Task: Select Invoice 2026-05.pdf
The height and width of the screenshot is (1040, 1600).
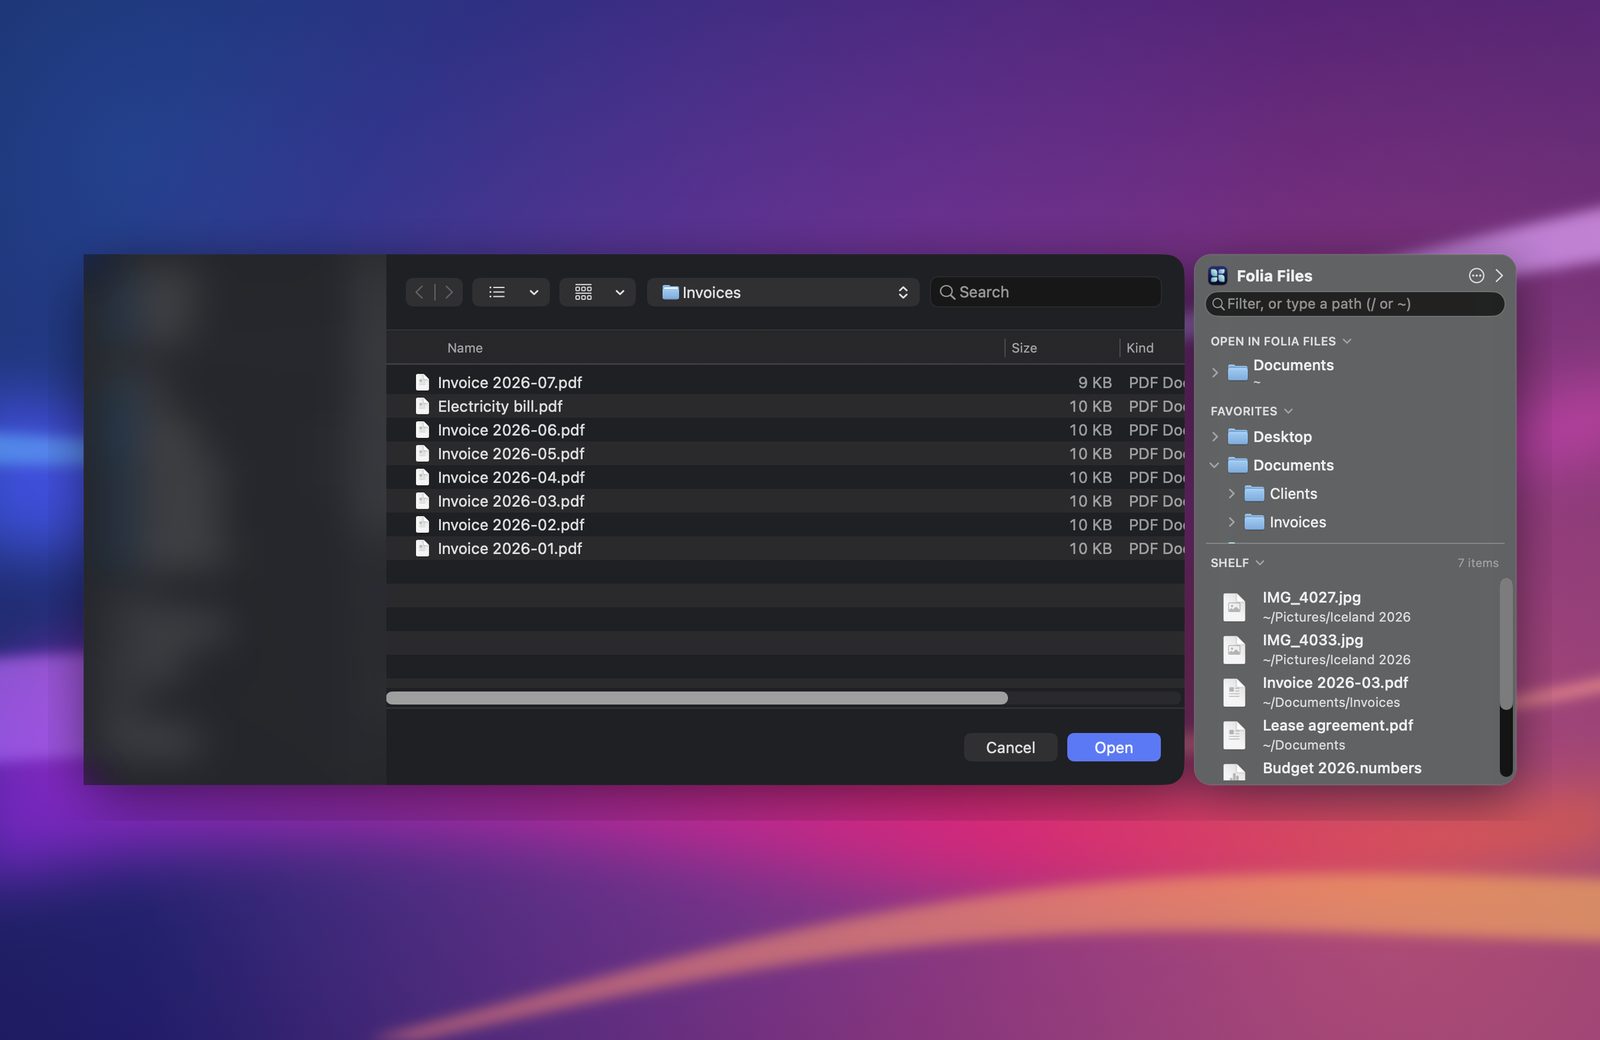Action: click(x=785, y=453)
